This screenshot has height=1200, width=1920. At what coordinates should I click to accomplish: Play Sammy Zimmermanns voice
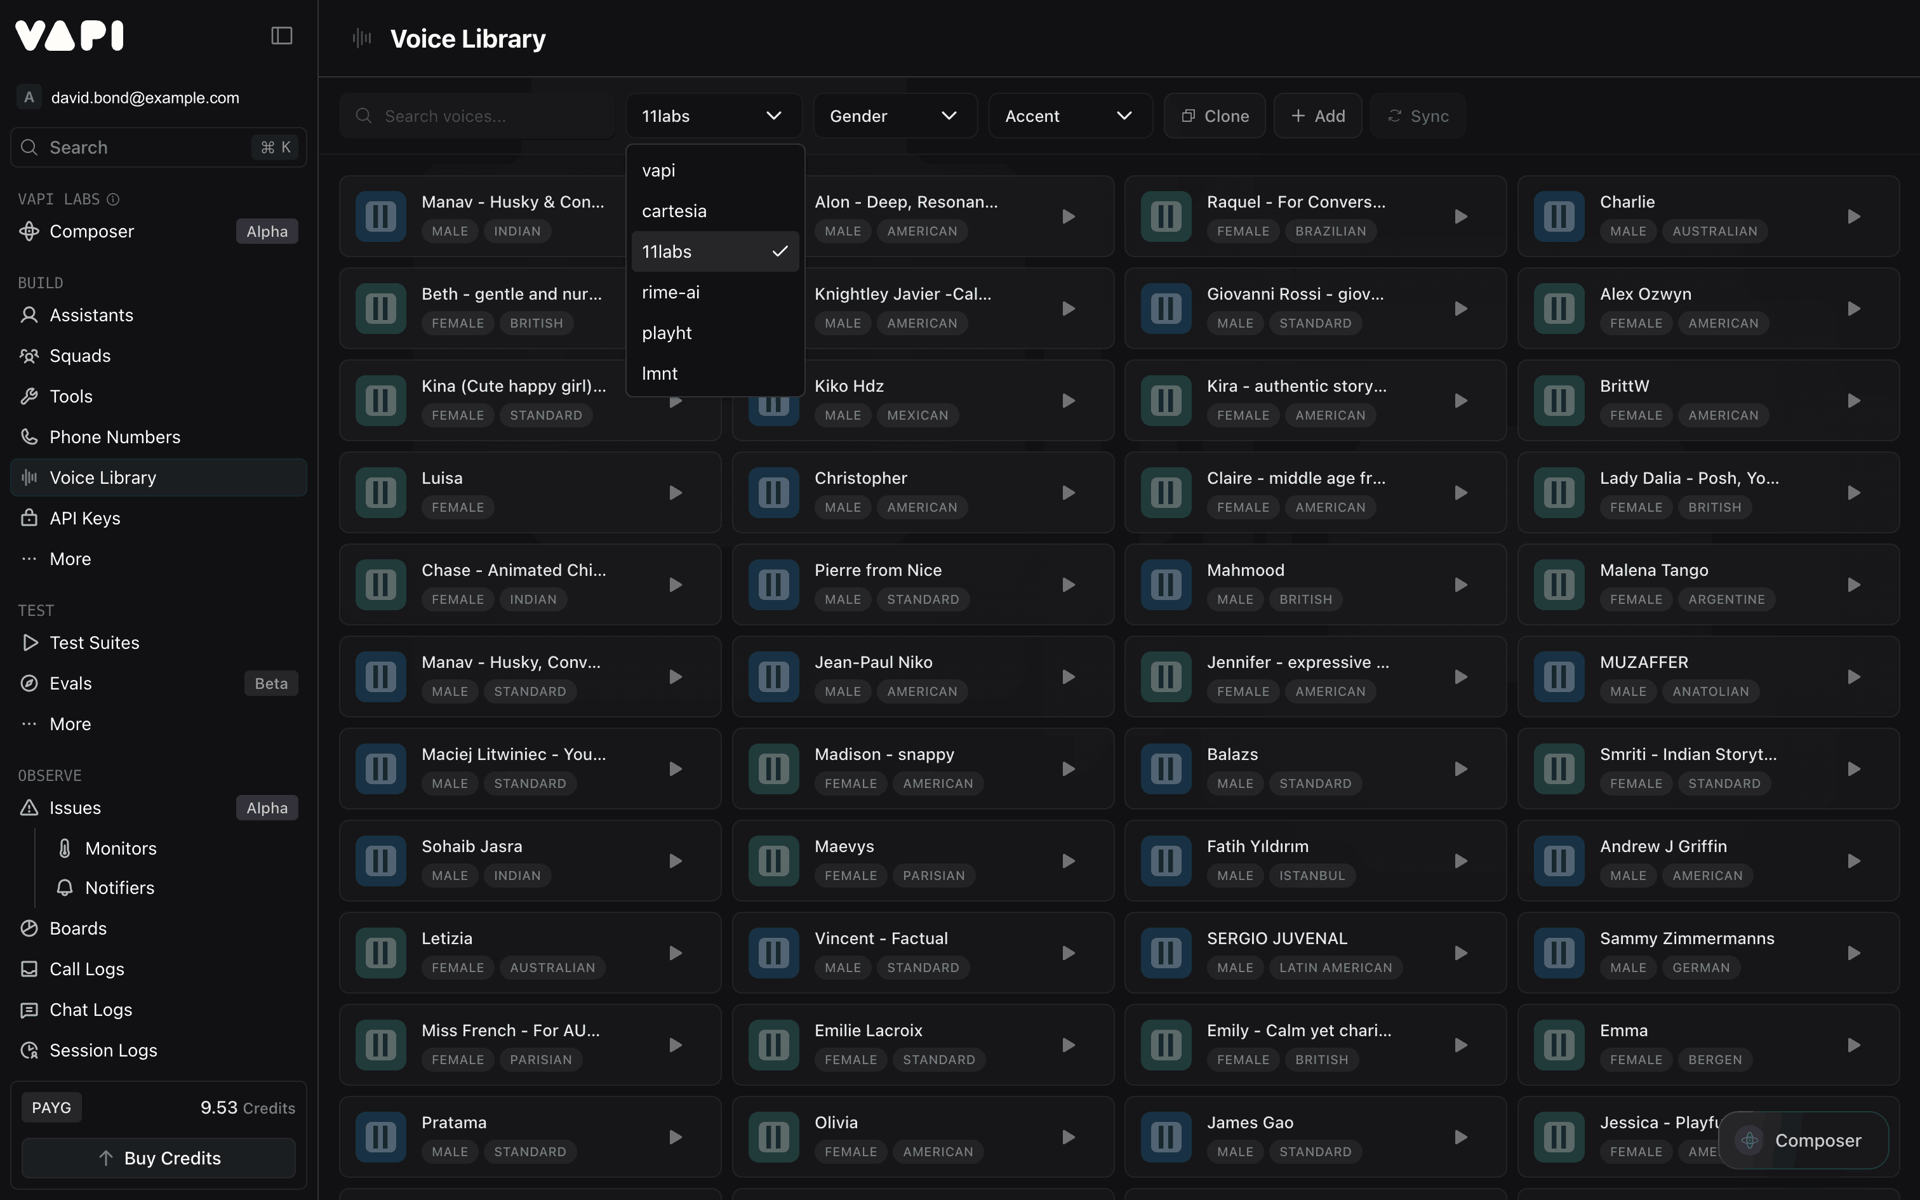(1854, 953)
